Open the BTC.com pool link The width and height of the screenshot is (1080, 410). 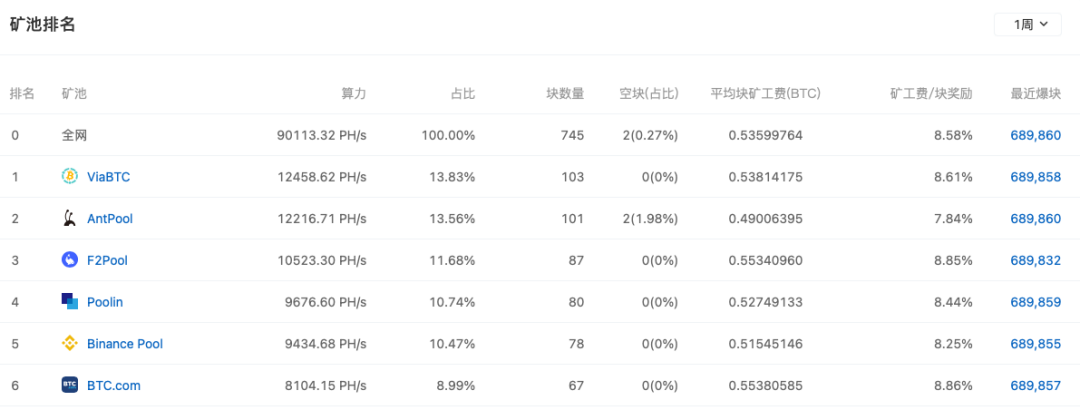(114, 385)
